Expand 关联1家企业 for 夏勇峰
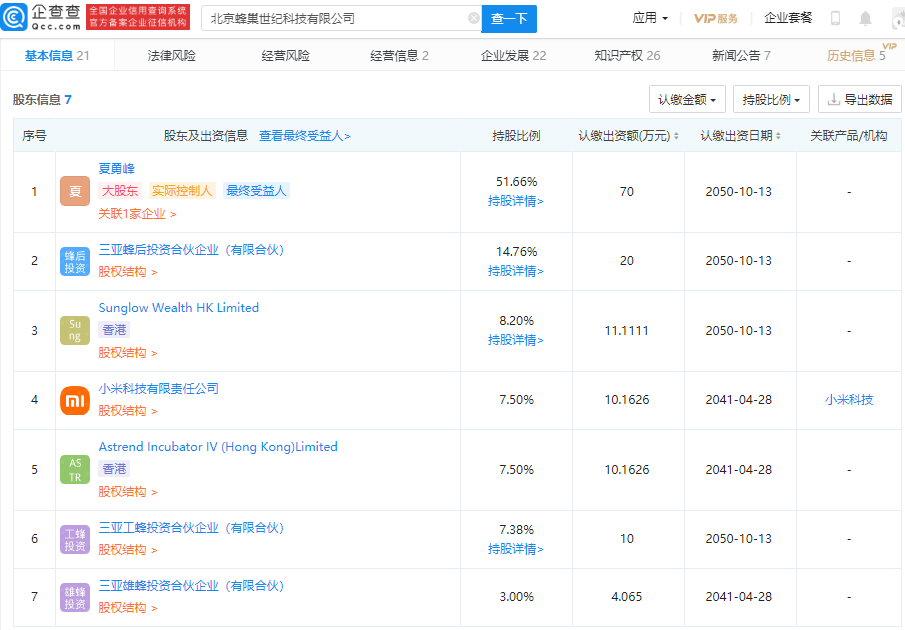 (137, 214)
